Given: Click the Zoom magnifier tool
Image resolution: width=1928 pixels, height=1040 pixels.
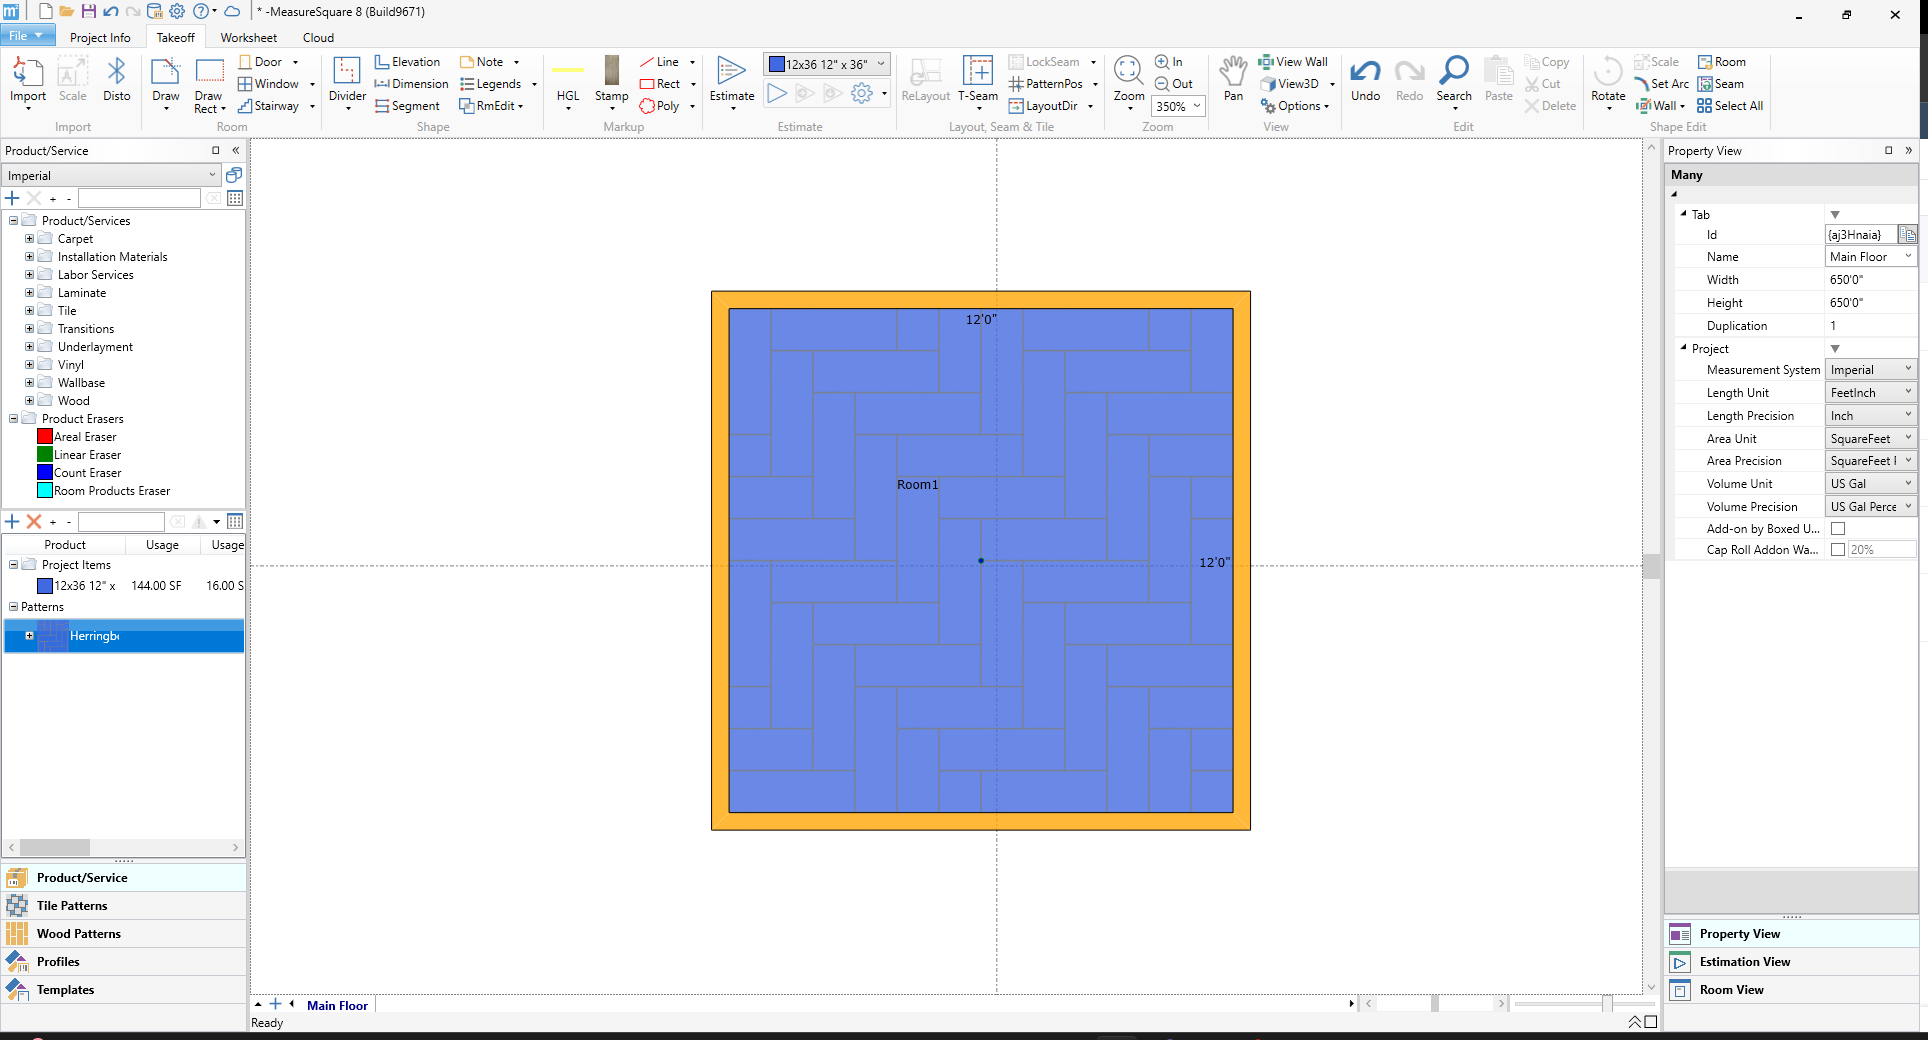Looking at the screenshot, I should point(1129,80).
